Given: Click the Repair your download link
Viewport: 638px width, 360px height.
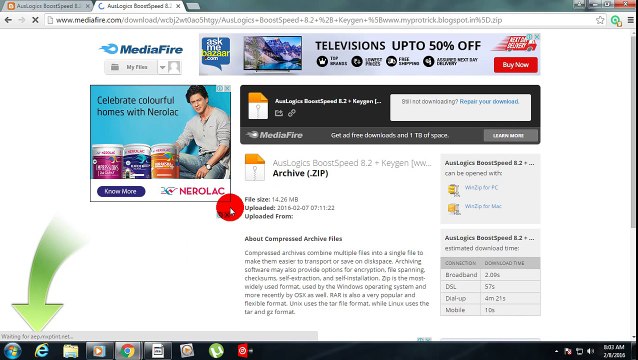Looking at the screenshot, I should [x=489, y=102].
